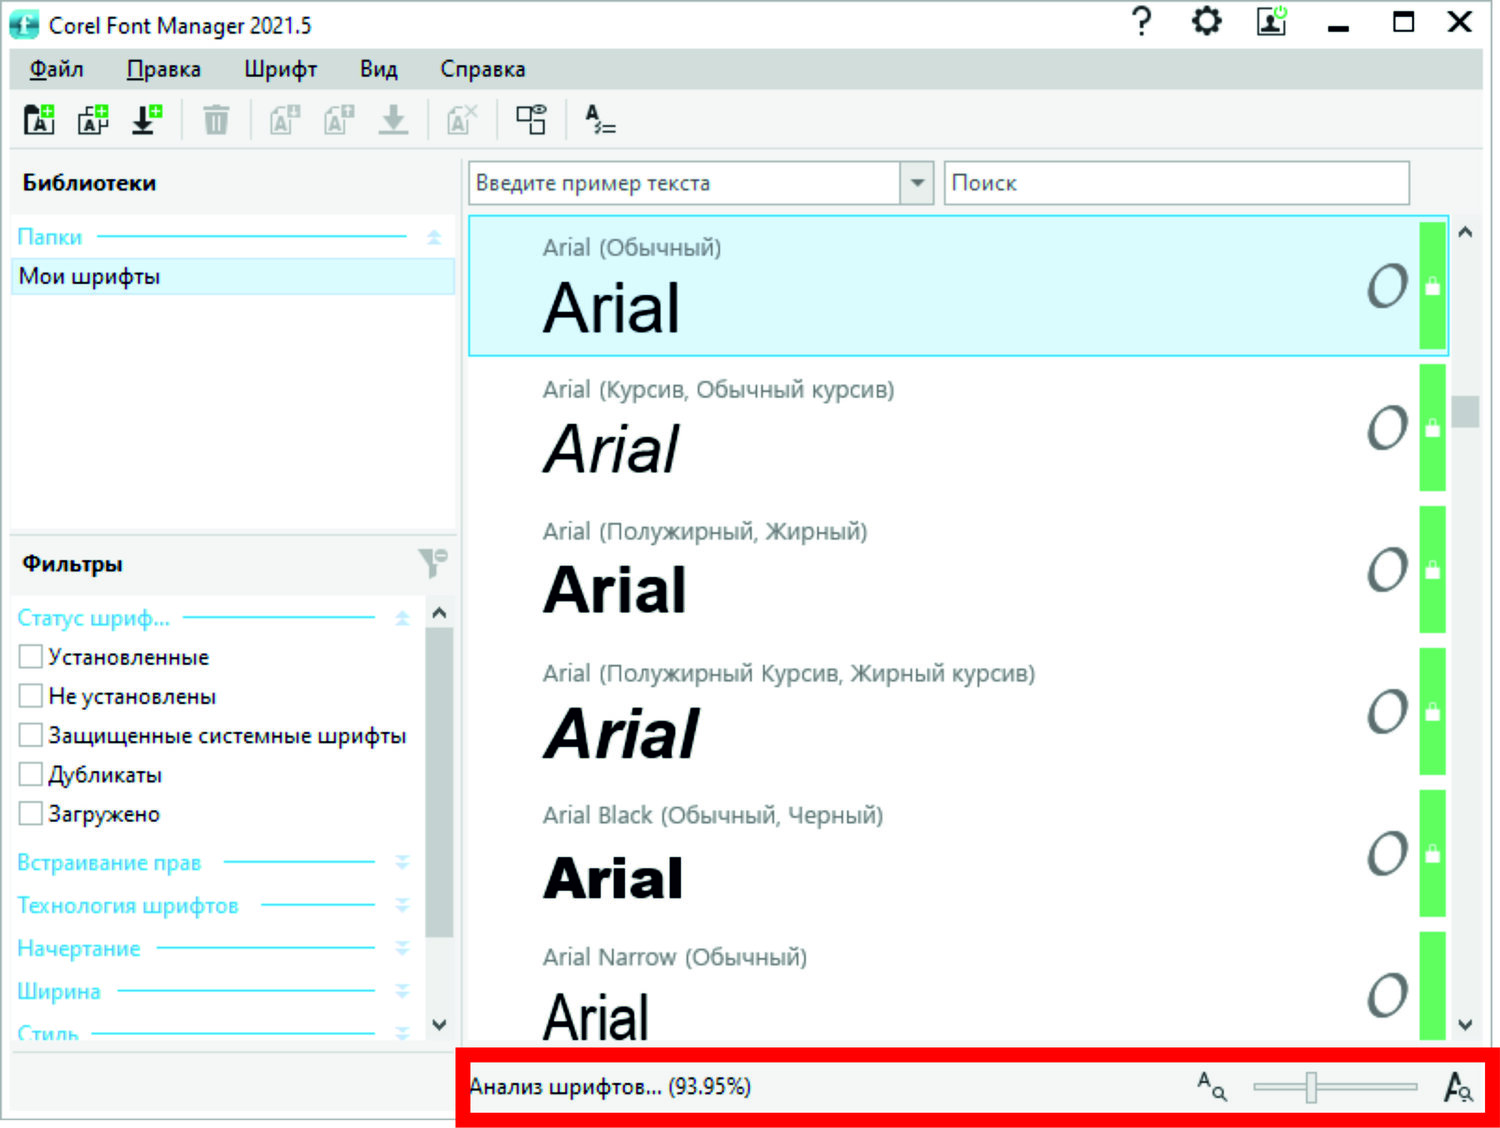Expand the Ширина filter section

pos(402,991)
